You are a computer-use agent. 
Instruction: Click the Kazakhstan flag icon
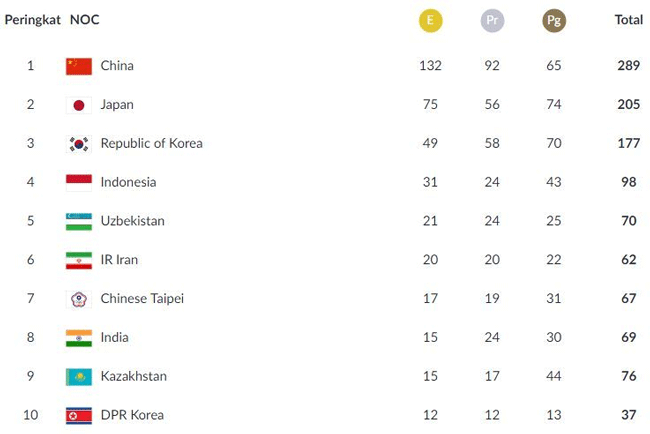(x=79, y=377)
